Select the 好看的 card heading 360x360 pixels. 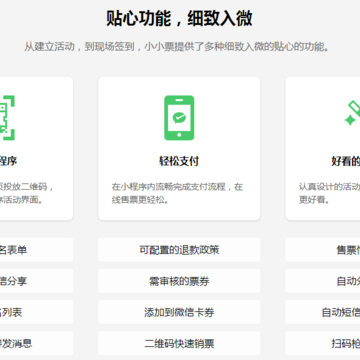tap(346, 161)
